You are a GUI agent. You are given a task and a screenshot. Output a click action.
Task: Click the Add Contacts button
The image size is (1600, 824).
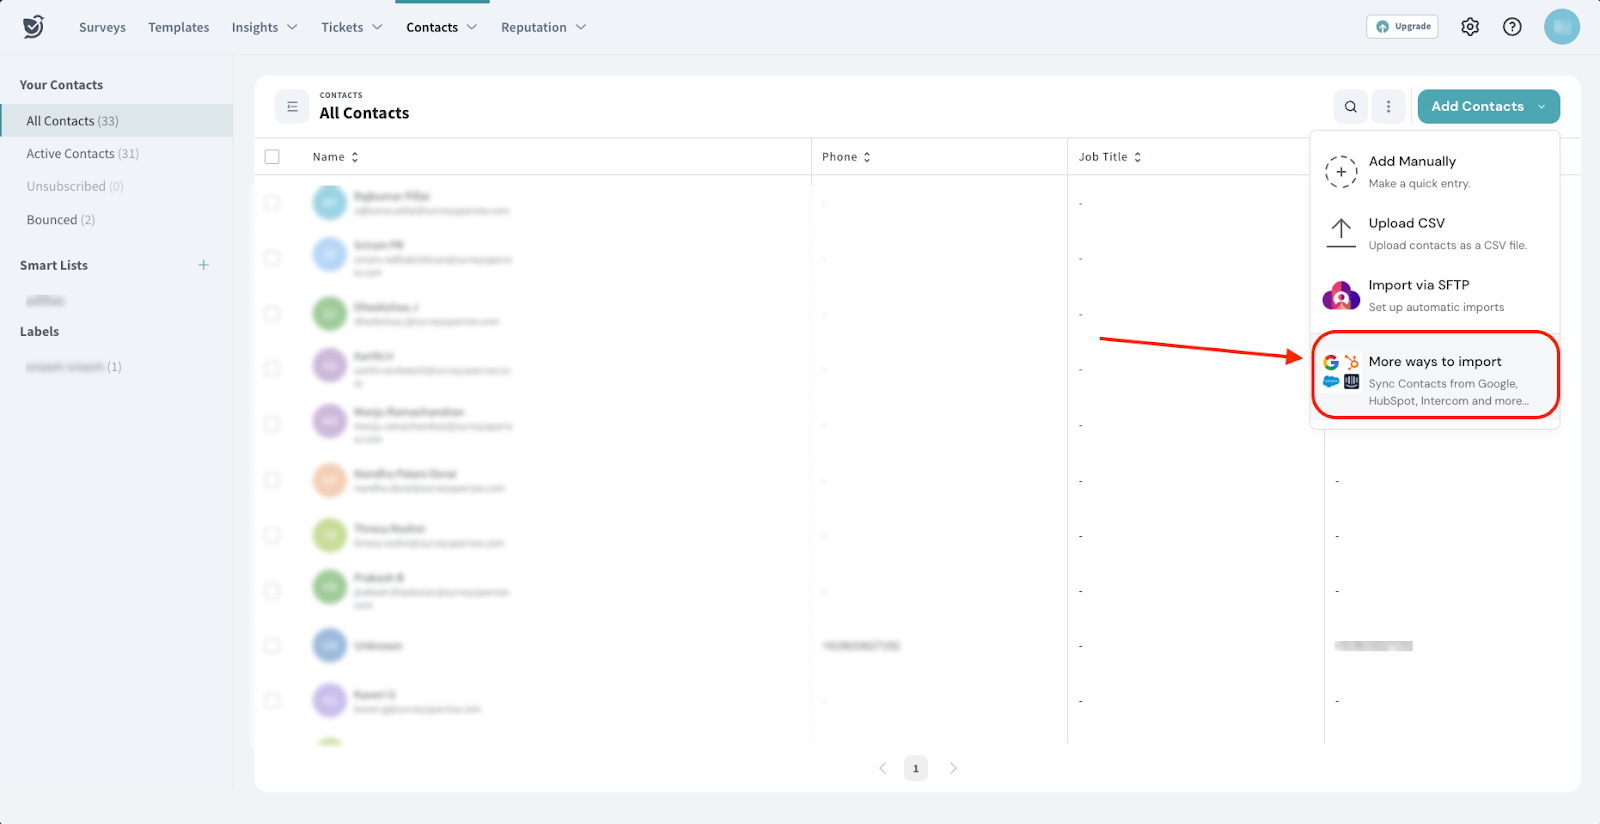pyautogui.click(x=1477, y=107)
